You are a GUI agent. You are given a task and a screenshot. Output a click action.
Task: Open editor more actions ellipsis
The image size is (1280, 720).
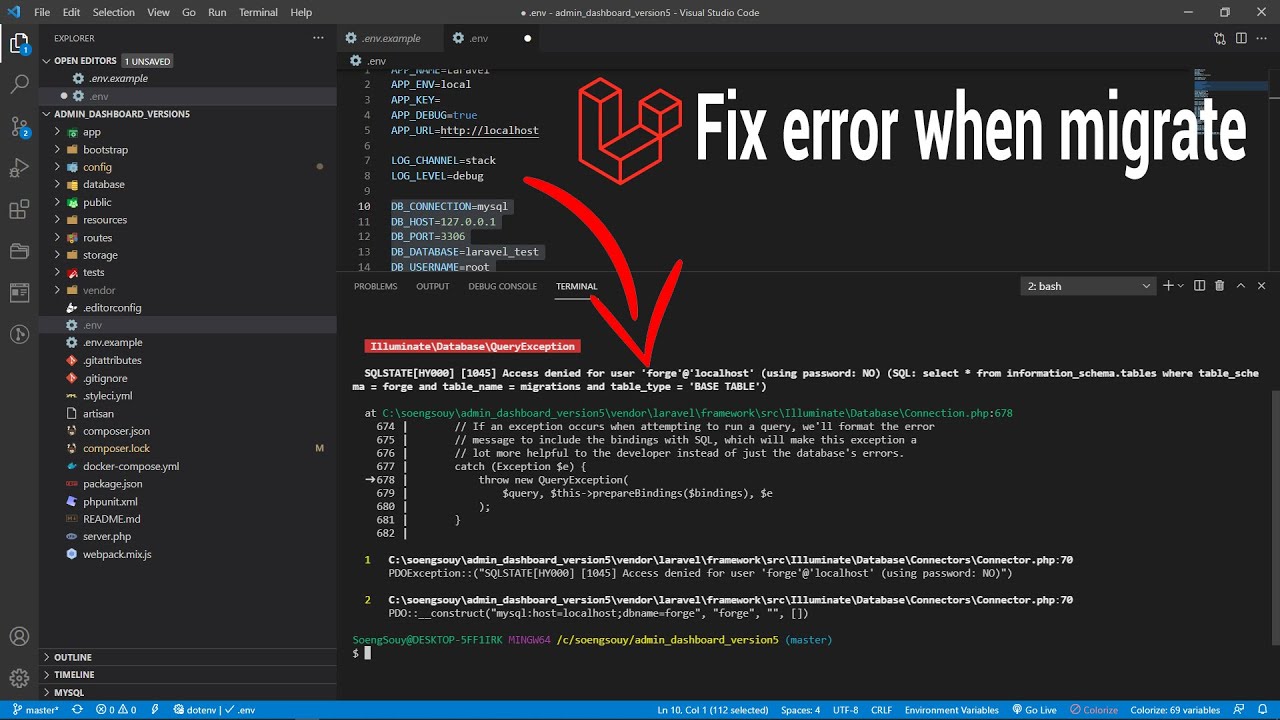click(x=1262, y=38)
